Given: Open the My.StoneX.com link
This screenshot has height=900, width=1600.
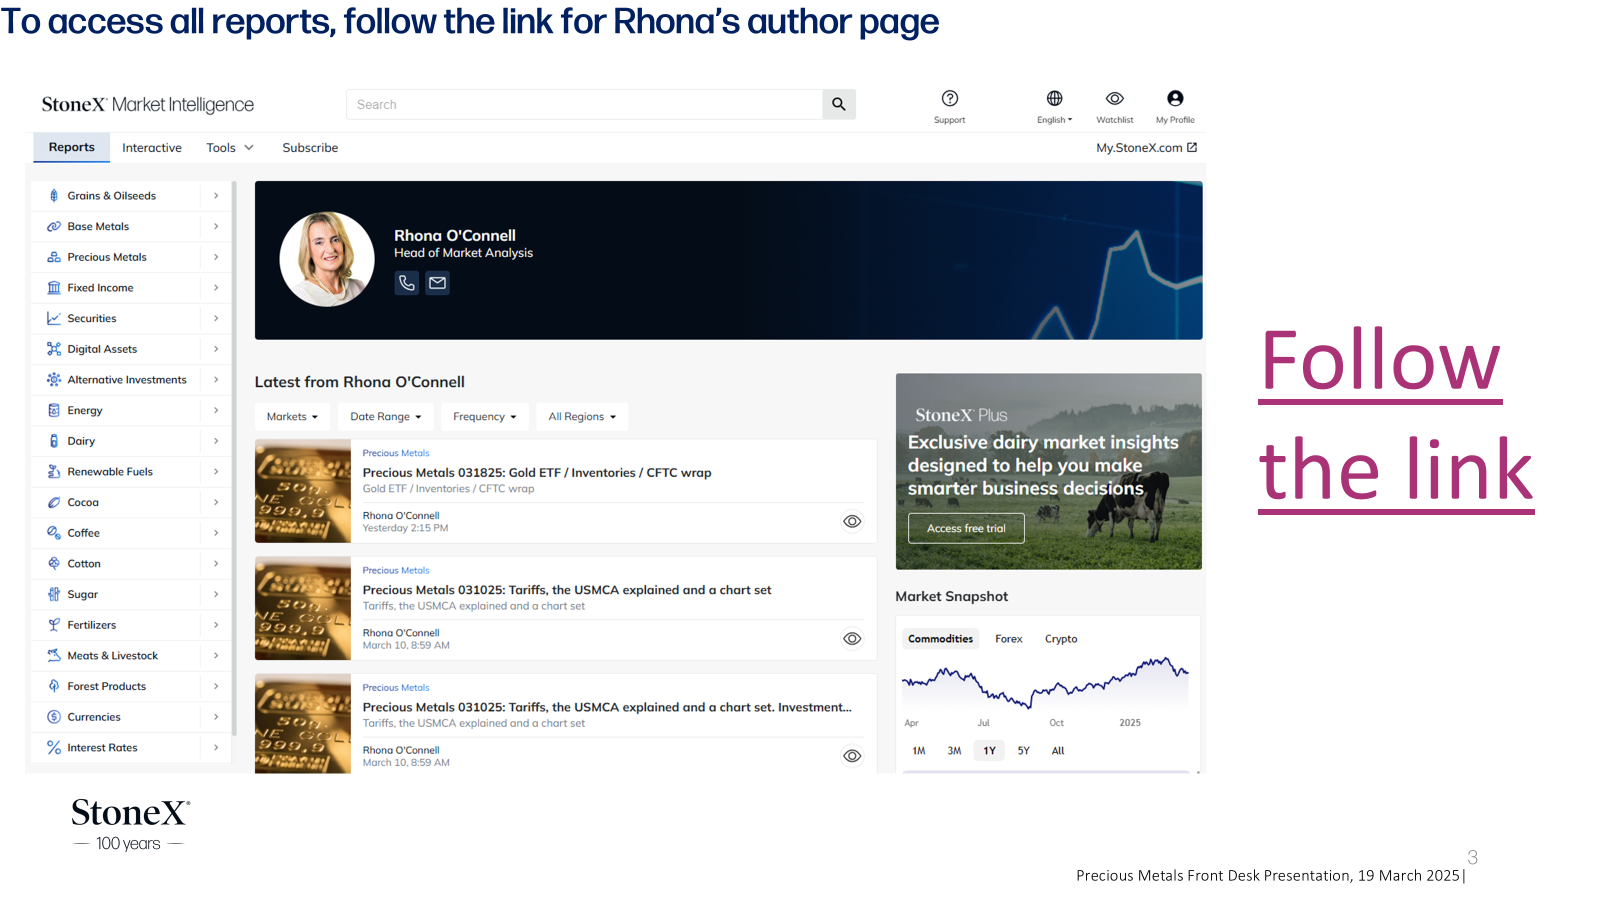Looking at the screenshot, I should click(x=1146, y=148).
